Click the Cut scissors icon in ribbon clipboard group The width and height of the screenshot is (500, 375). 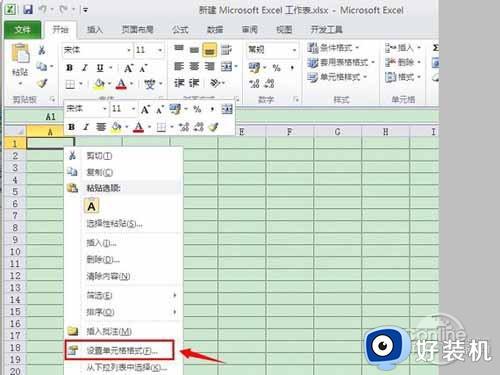point(42,50)
